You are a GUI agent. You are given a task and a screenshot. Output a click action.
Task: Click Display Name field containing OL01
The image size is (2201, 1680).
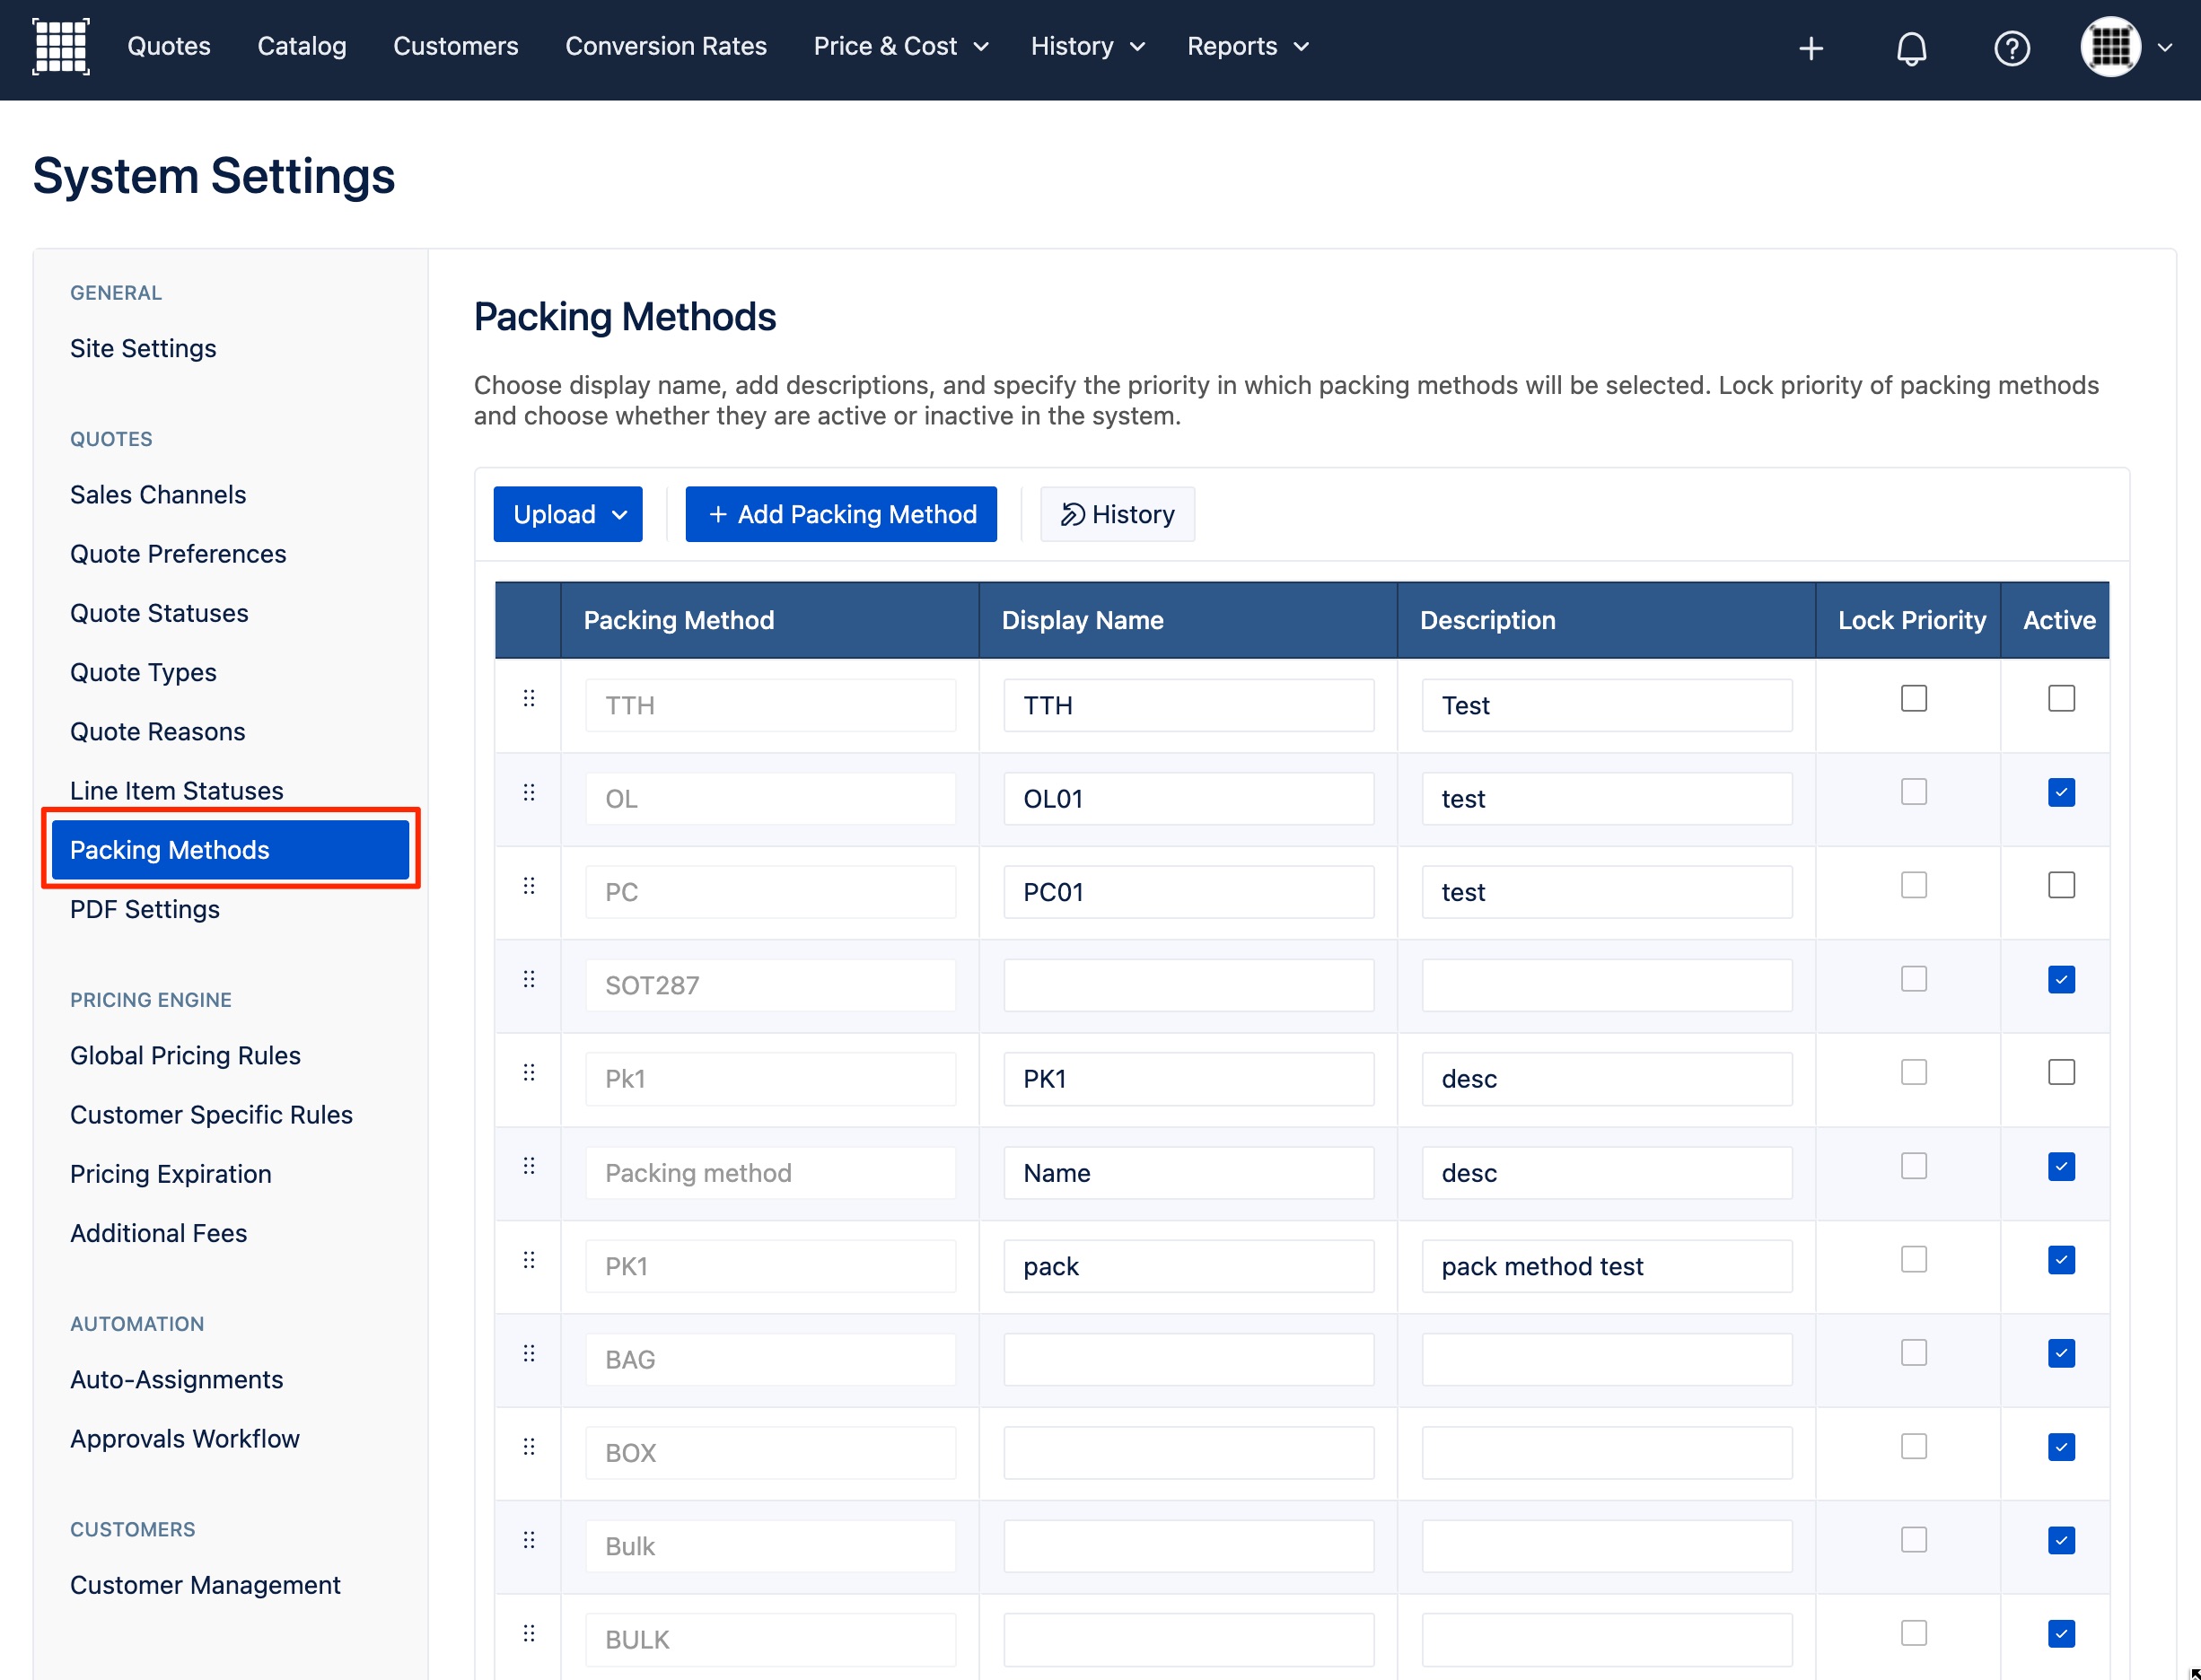point(1188,799)
